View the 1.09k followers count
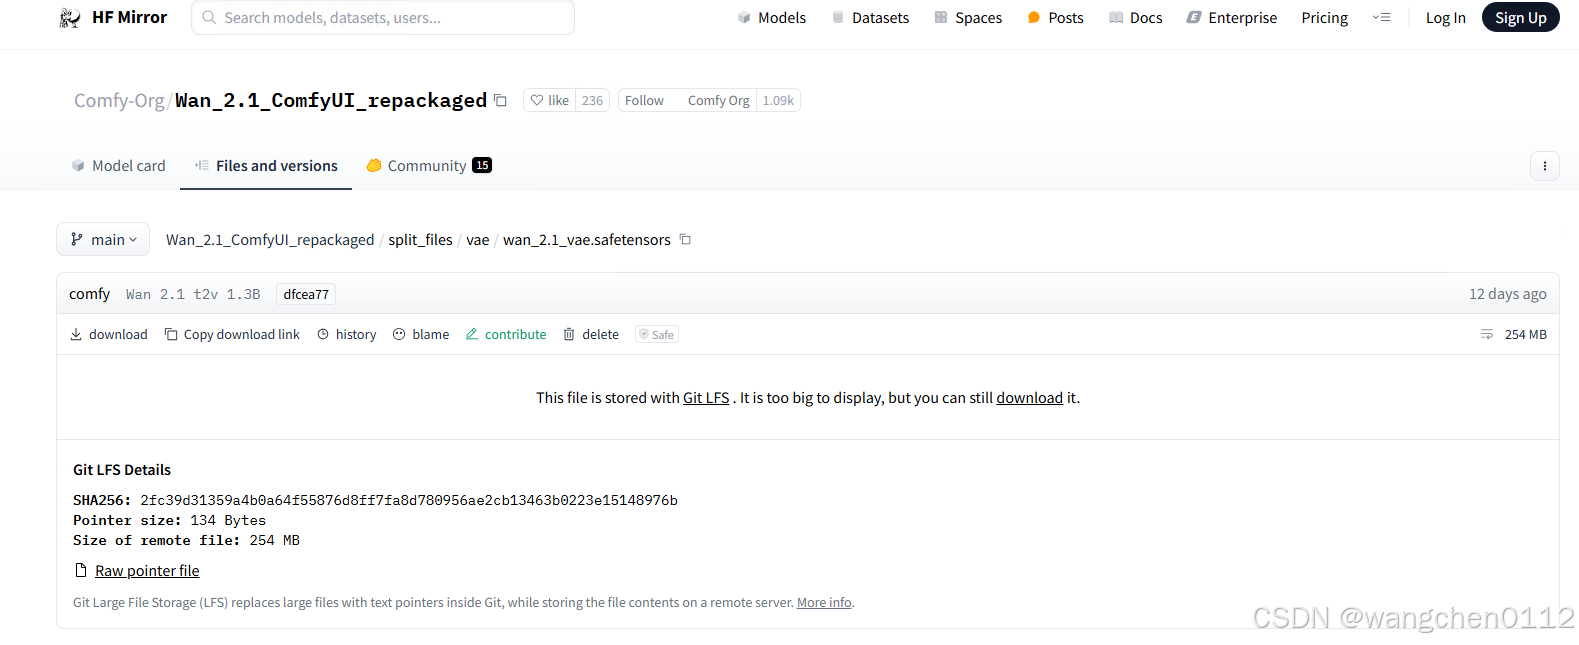 point(778,100)
